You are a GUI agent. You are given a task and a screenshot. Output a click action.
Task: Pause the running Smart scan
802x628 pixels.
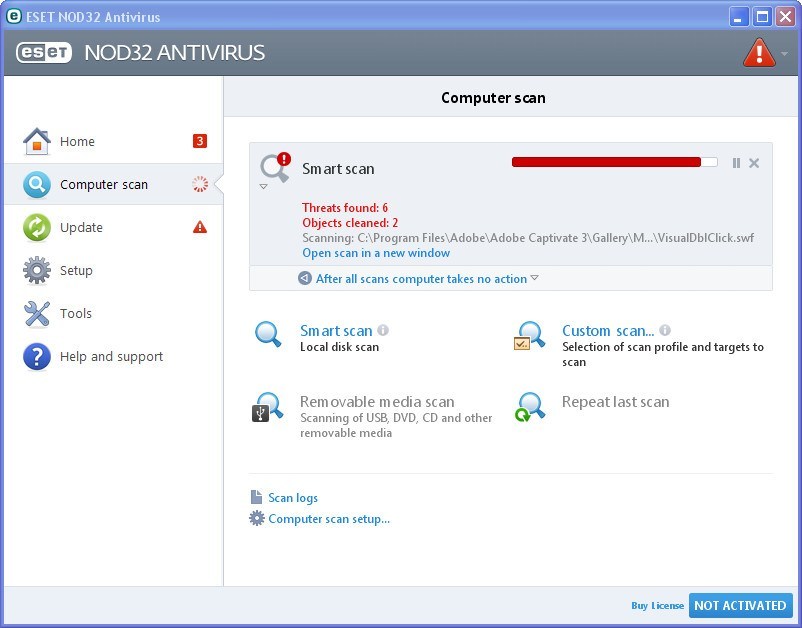[736, 162]
